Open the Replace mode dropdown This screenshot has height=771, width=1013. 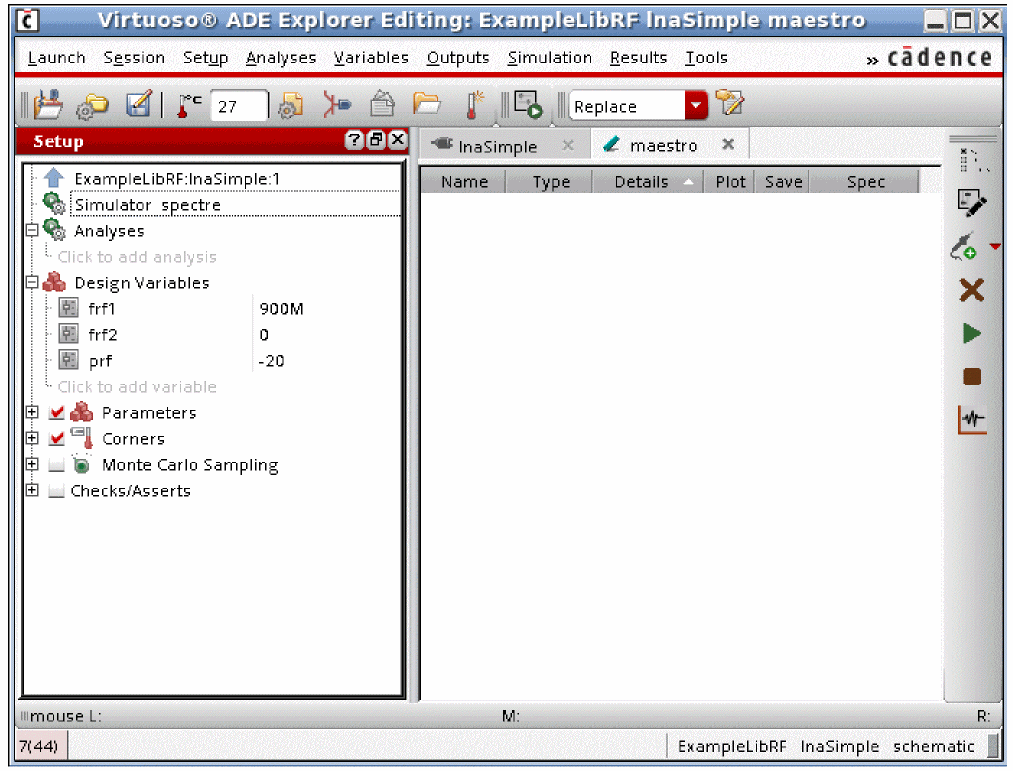tap(696, 105)
